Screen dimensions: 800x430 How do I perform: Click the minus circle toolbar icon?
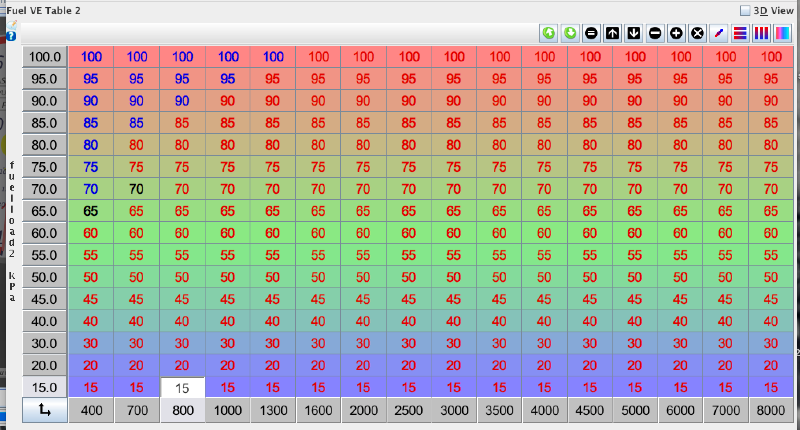(x=655, y=33)
